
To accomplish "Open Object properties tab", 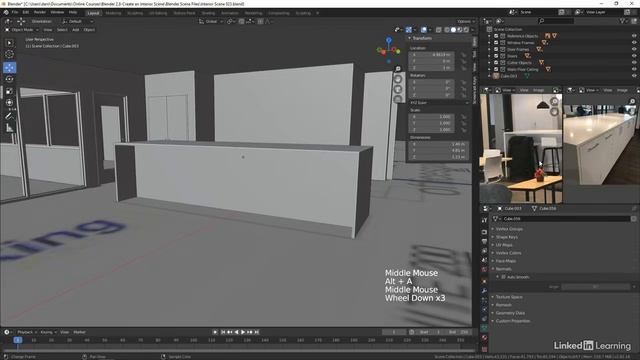I will [x=484, y=281].
